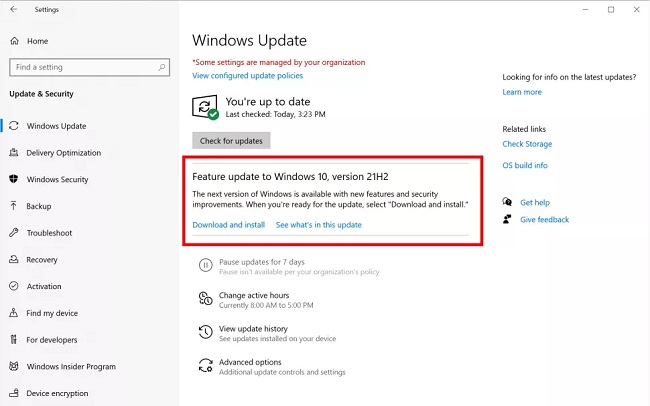This screenshot has width=650, height=406.
Task: Open the Troubleshoot section
Action: (x=49, y=233)
